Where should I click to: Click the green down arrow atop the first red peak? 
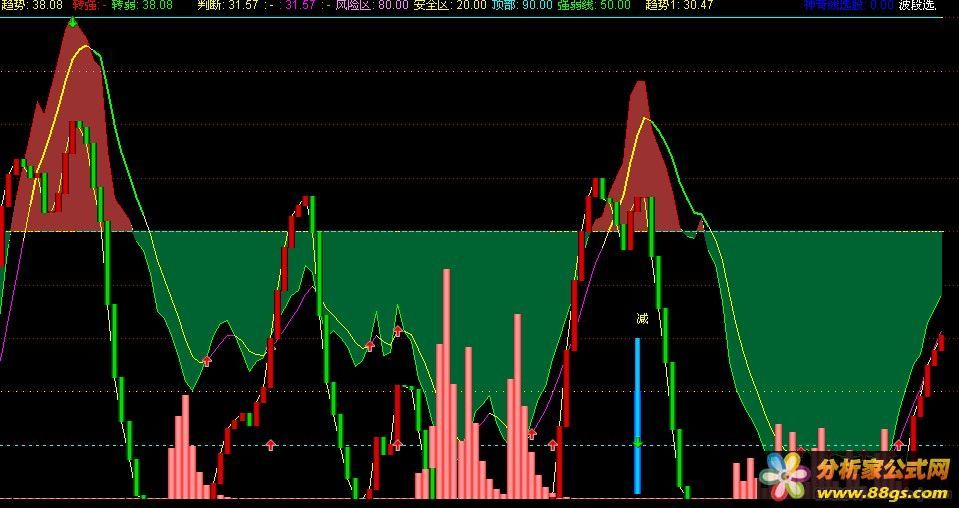coord(73,23)
